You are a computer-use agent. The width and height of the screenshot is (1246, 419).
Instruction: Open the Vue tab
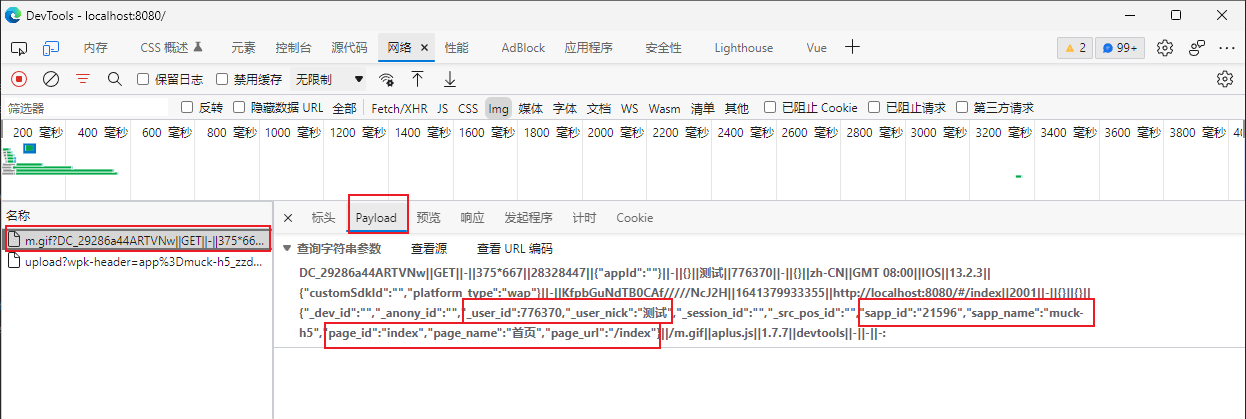coord(816,48)
